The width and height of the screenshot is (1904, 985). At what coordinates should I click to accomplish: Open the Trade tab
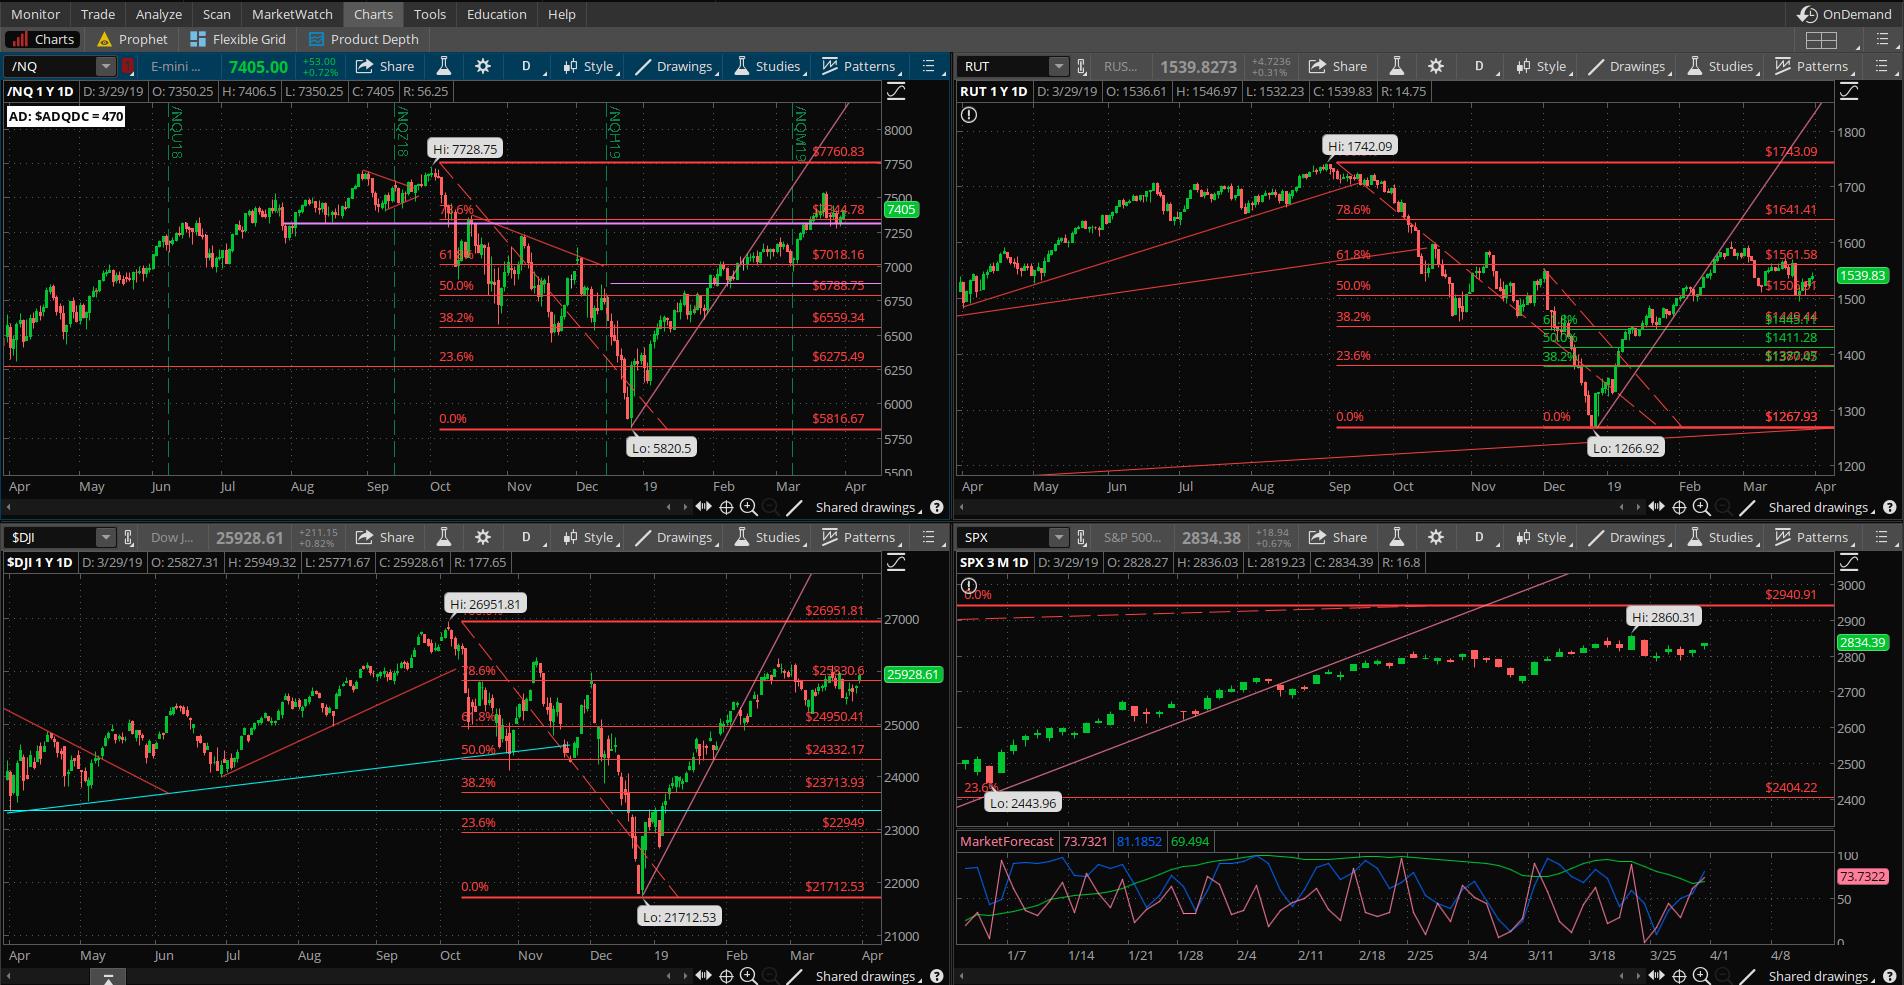pos(98,14)
